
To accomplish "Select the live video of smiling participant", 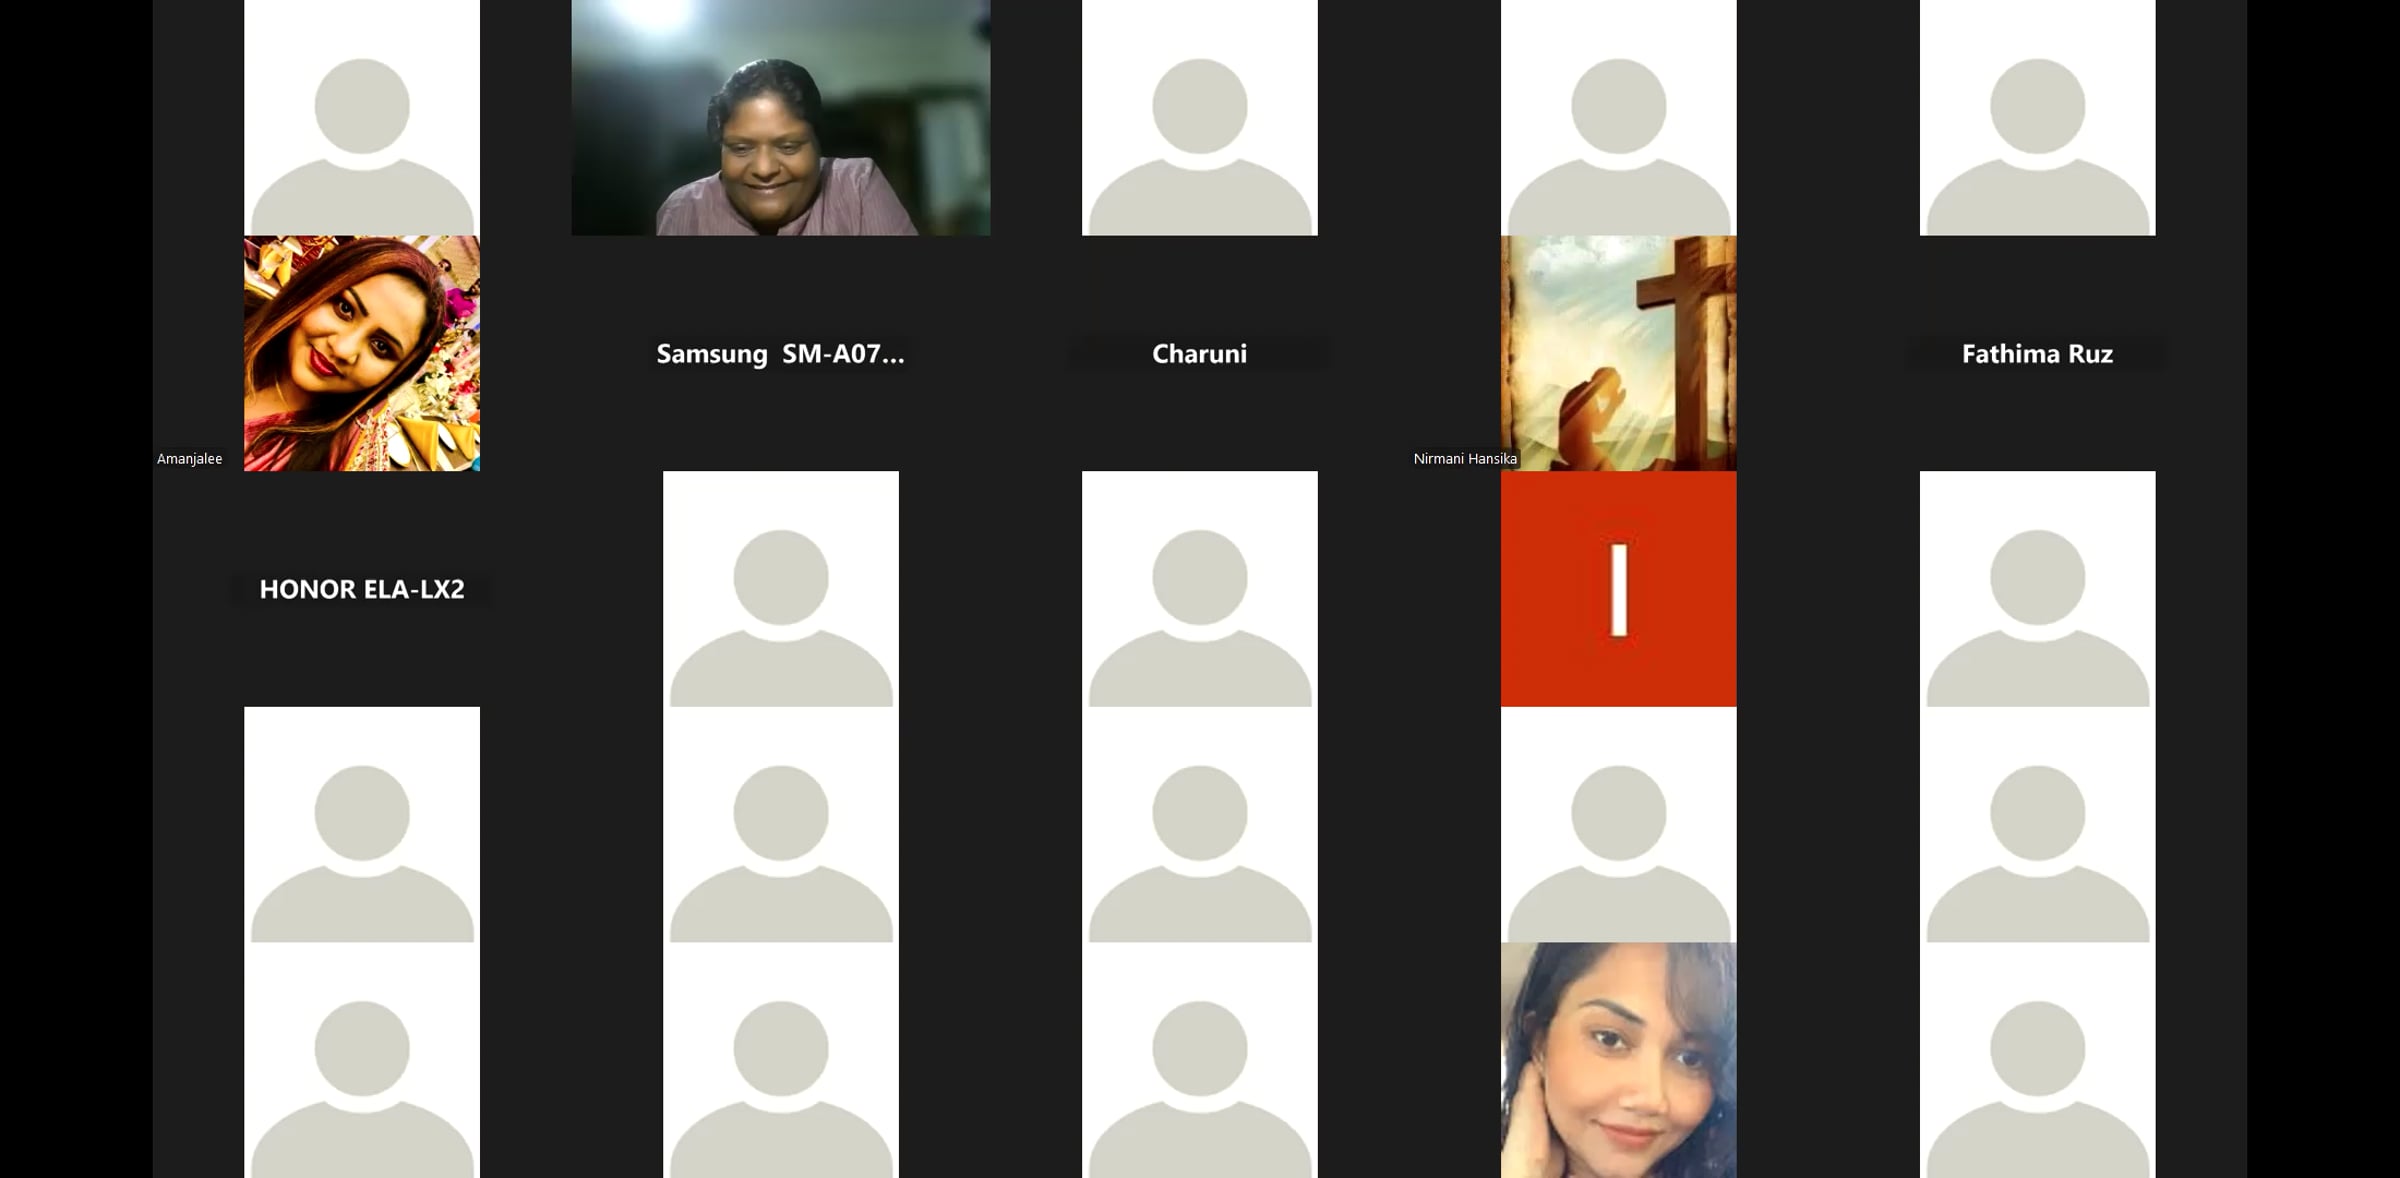I will [781, 117].
